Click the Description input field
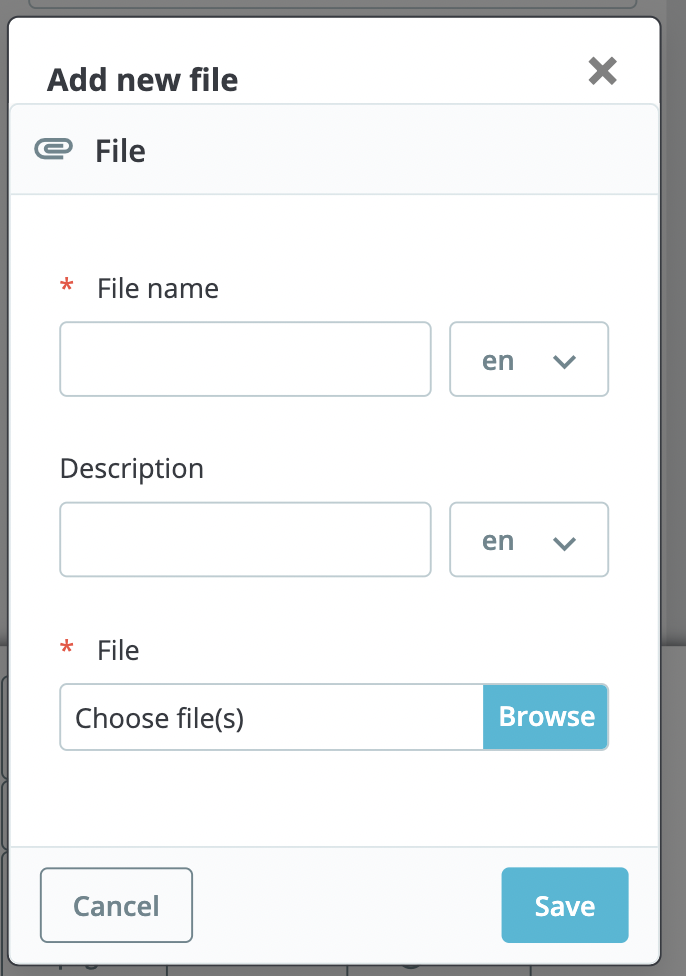686x976 pixels. 245,540
